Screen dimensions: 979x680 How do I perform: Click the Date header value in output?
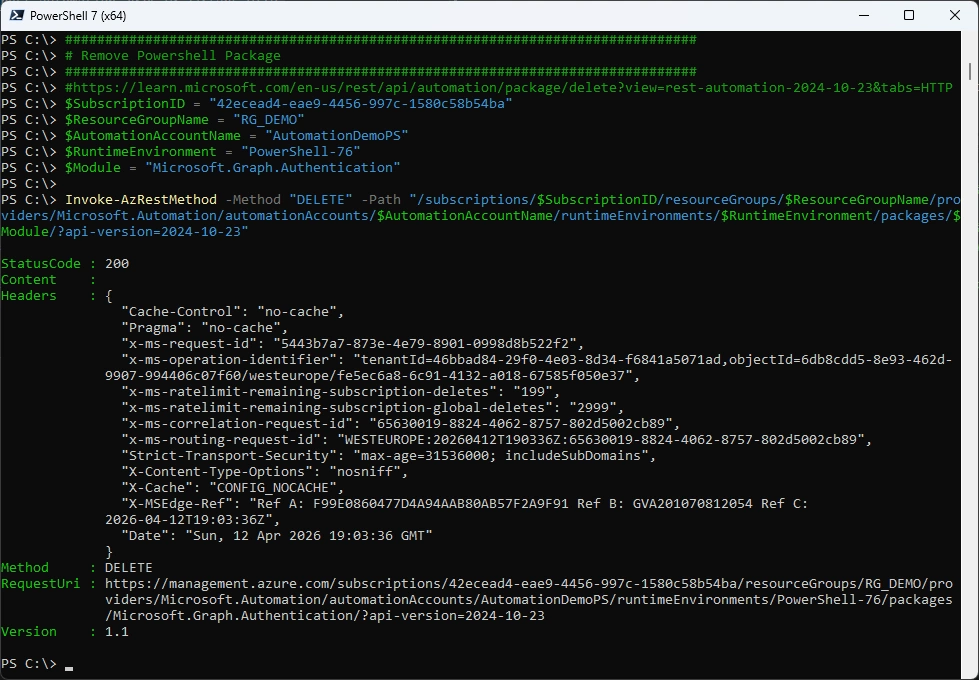click(310, 536)
